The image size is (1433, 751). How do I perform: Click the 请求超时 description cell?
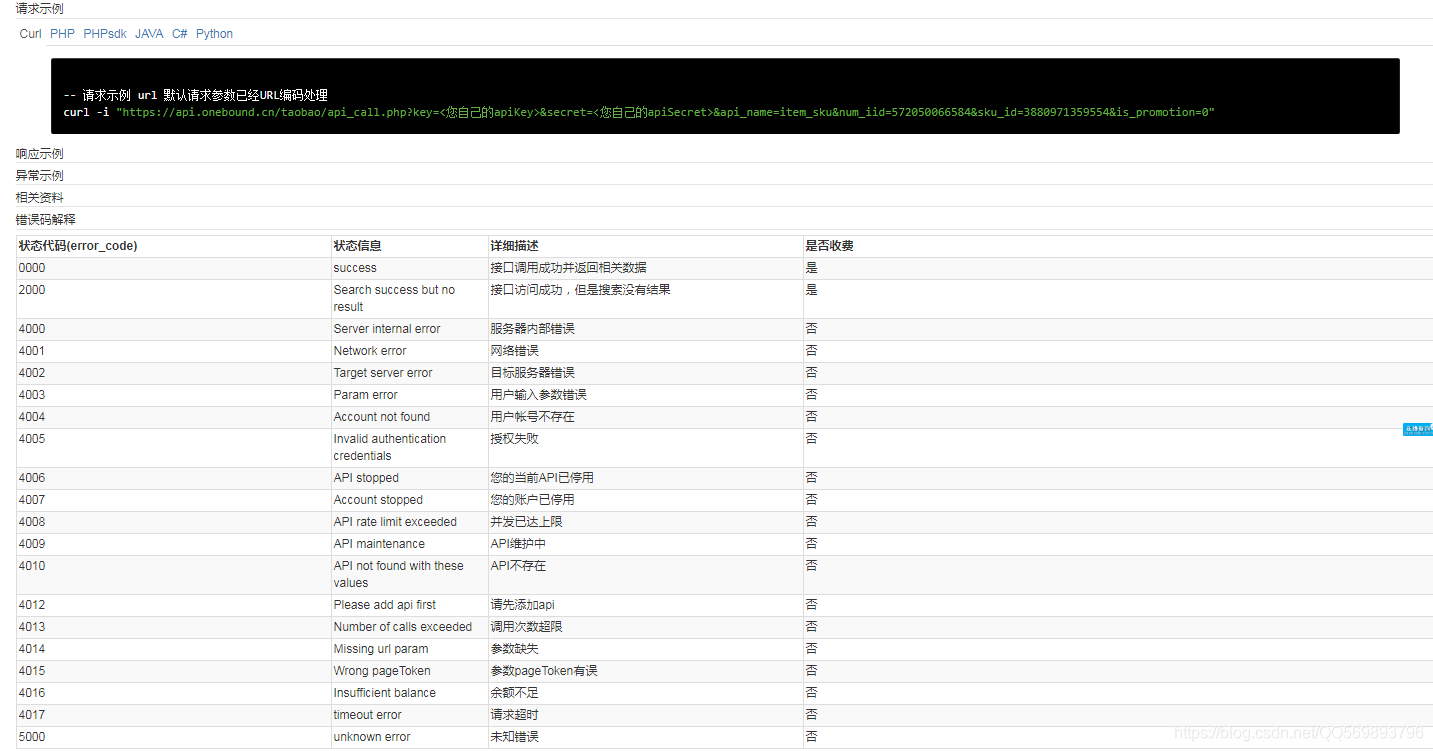645,715
